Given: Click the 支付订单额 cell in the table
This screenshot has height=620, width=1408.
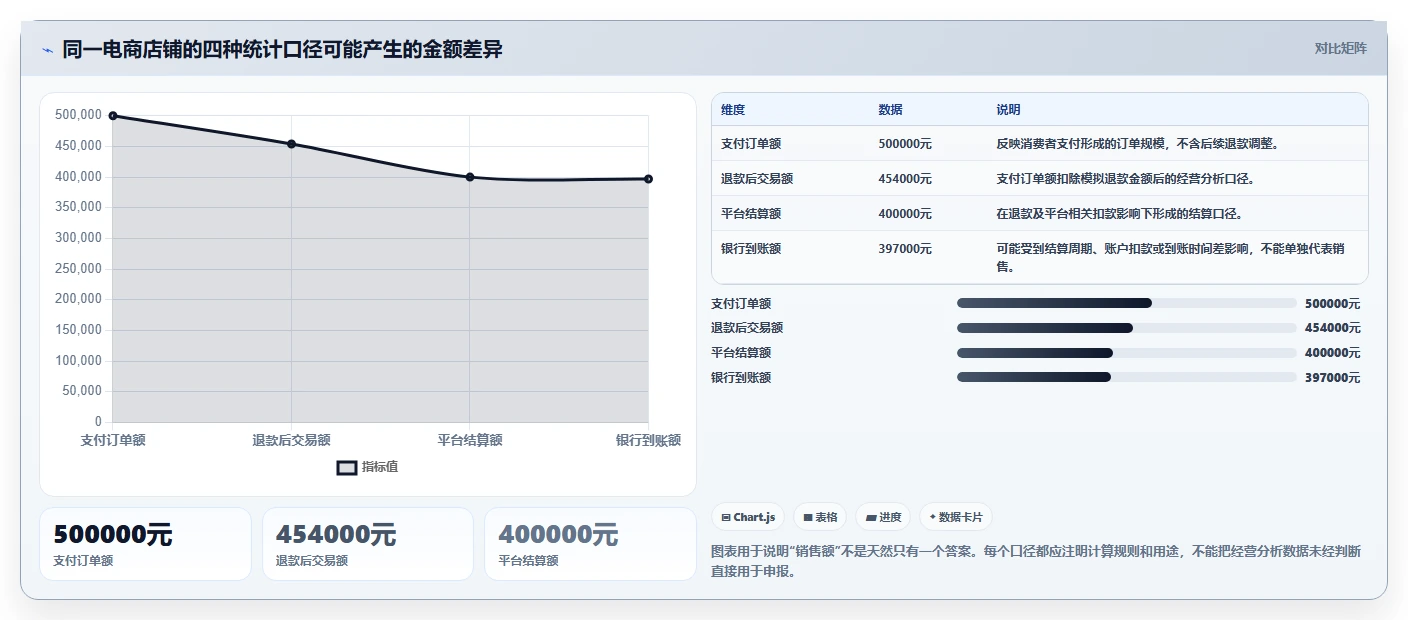Looking at the screenshot, I should click(x=751, y=144).
